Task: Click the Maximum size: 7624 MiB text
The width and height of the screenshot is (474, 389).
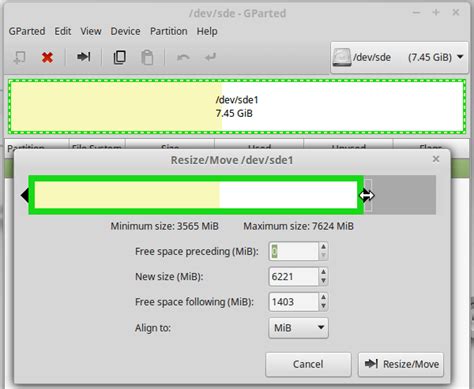Action: tap(299, 226)
